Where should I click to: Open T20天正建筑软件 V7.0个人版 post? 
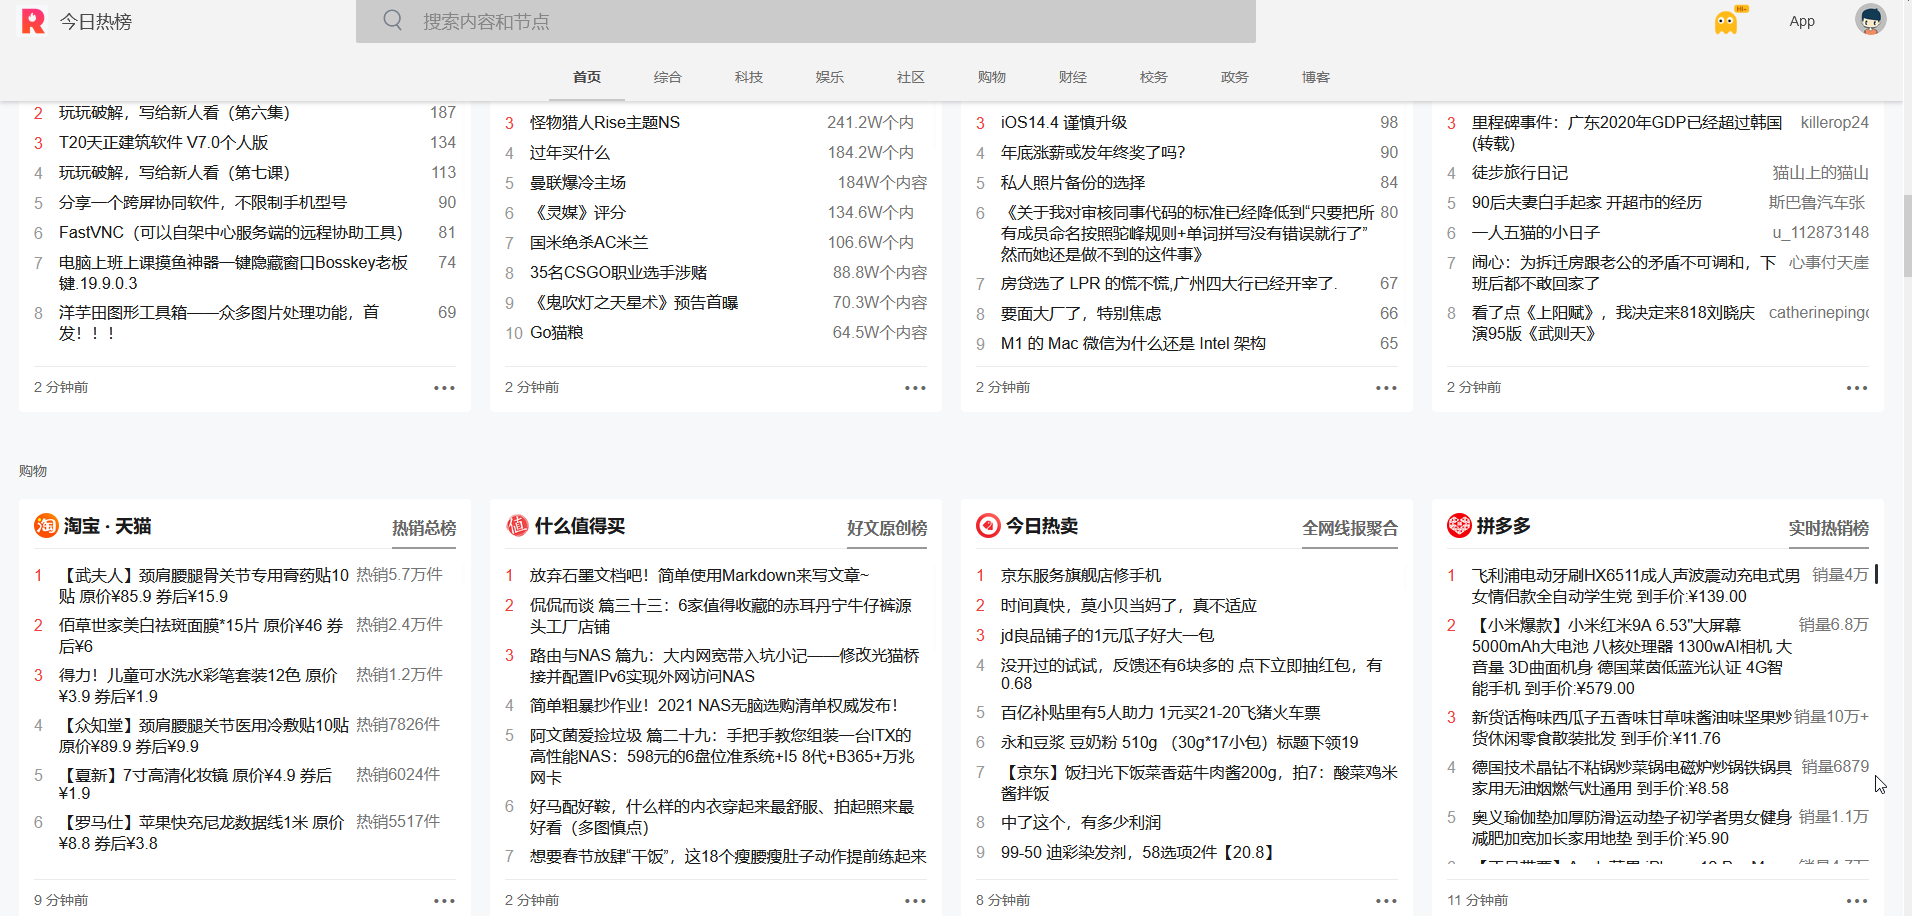[x=164, y=143]
